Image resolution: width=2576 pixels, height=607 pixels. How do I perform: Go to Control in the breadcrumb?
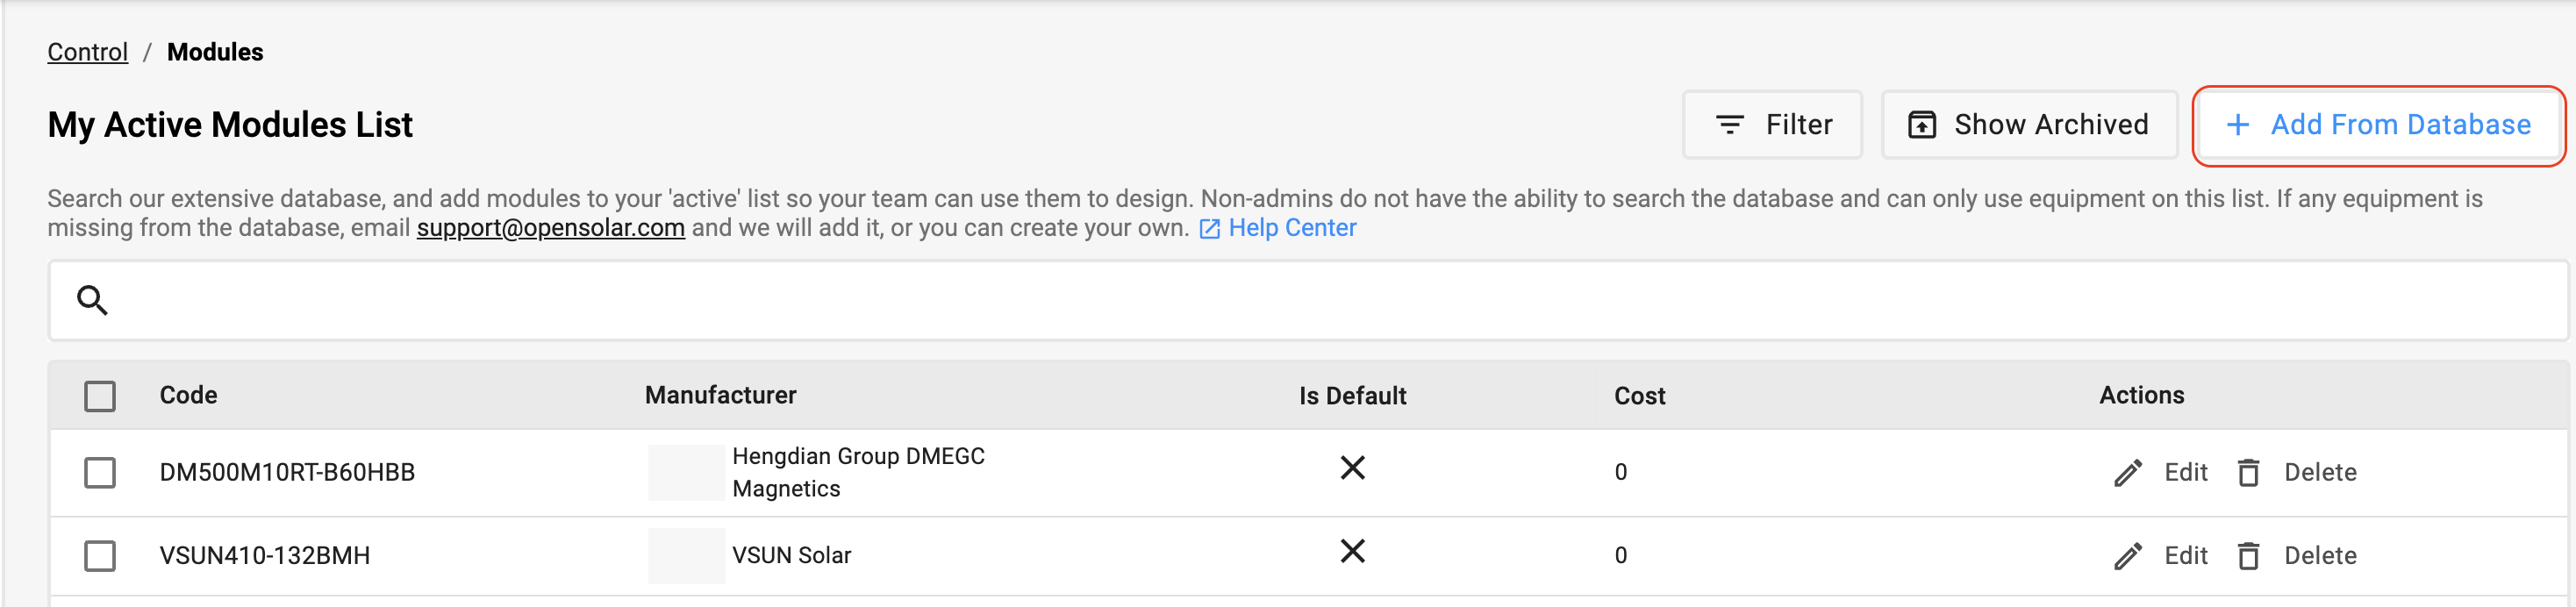coord(88,52)
